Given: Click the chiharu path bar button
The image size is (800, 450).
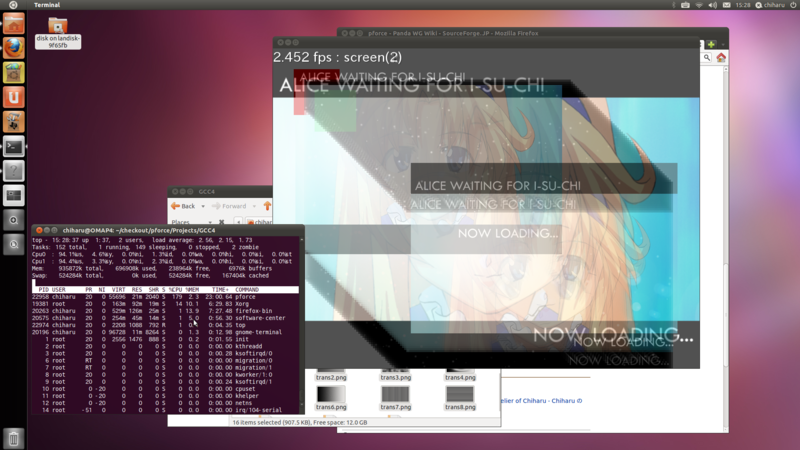Looking at the screenshot, I should (x=259, y=222).
